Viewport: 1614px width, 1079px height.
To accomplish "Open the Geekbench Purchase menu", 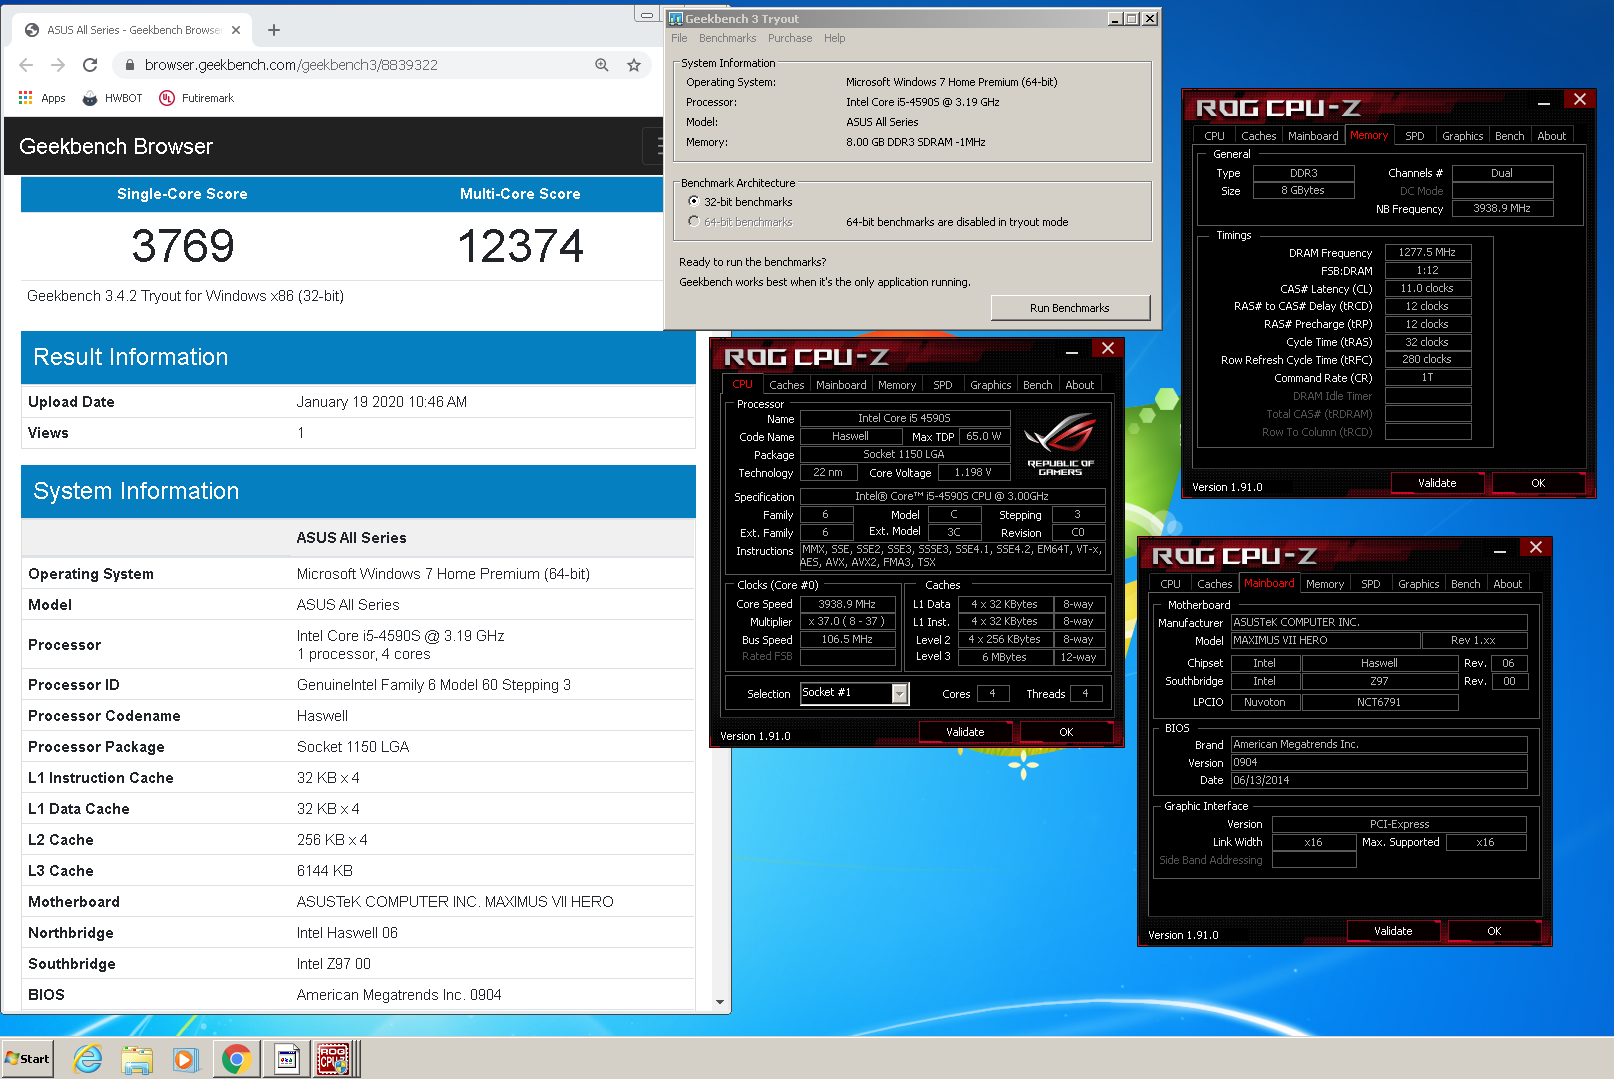I will click(x=790, y=38).
